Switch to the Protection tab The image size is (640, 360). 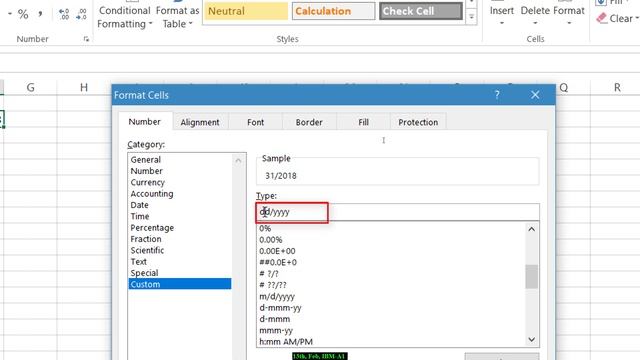pyautogui.click(x=418, y=122)
